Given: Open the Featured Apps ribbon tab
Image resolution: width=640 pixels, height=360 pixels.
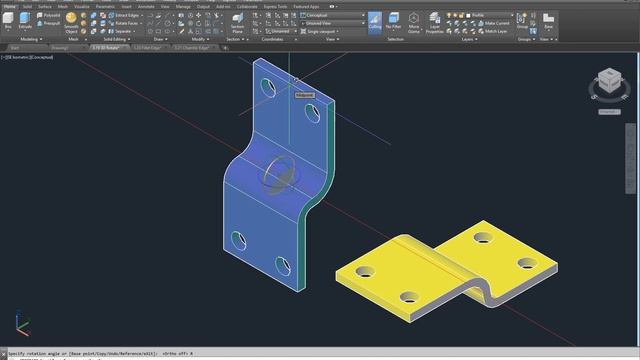Looking at the screenshot, I should (x=306, y=7).
